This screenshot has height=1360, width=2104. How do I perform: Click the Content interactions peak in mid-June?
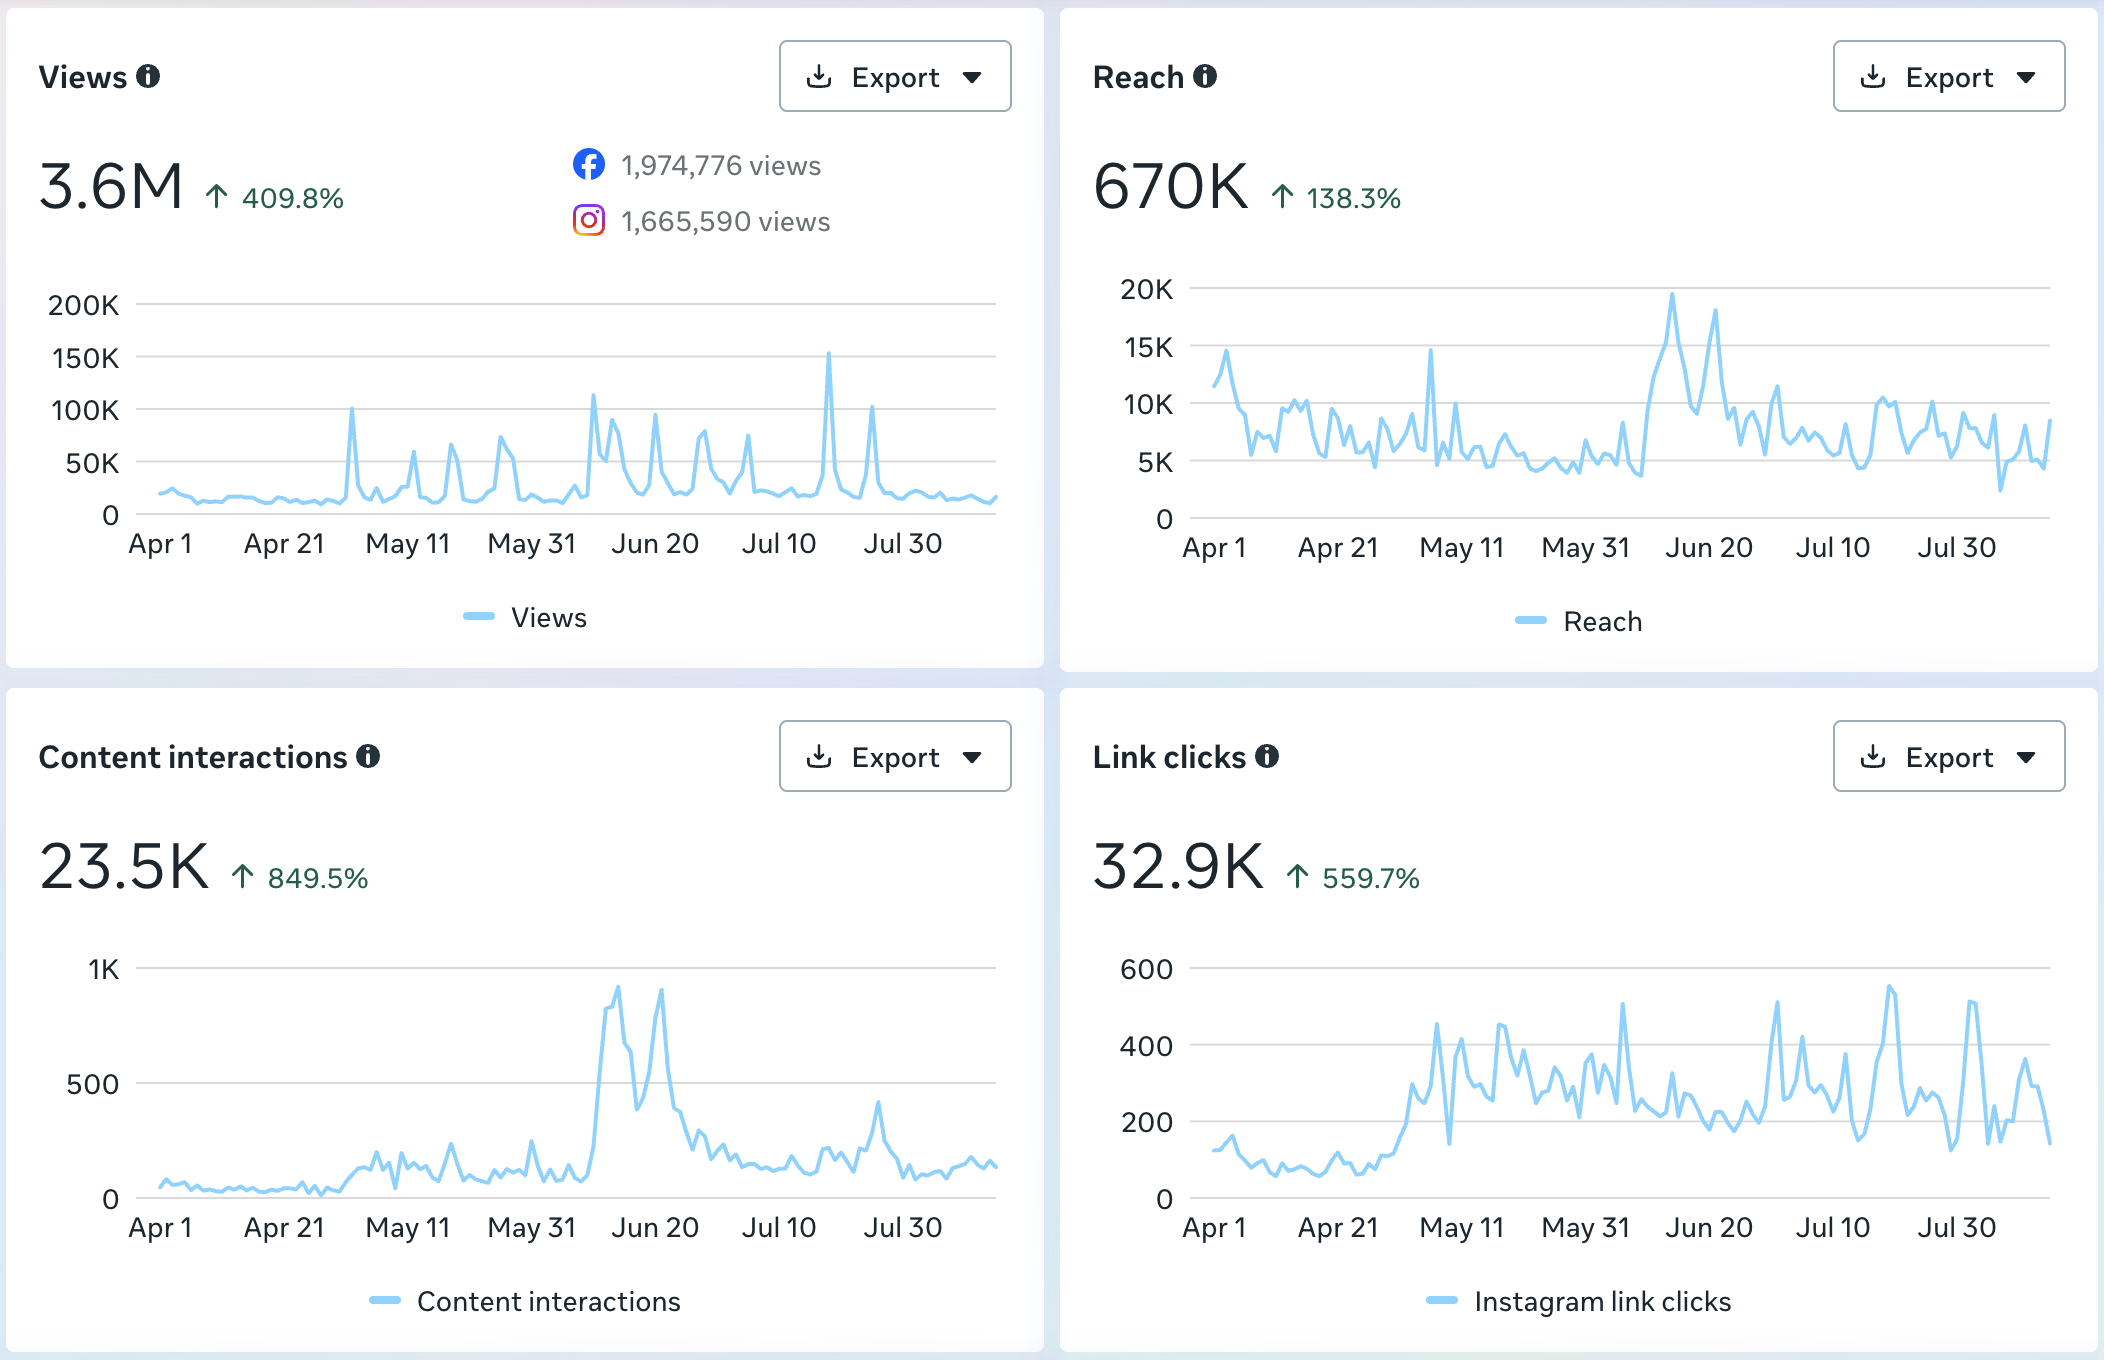click(618, 988)
